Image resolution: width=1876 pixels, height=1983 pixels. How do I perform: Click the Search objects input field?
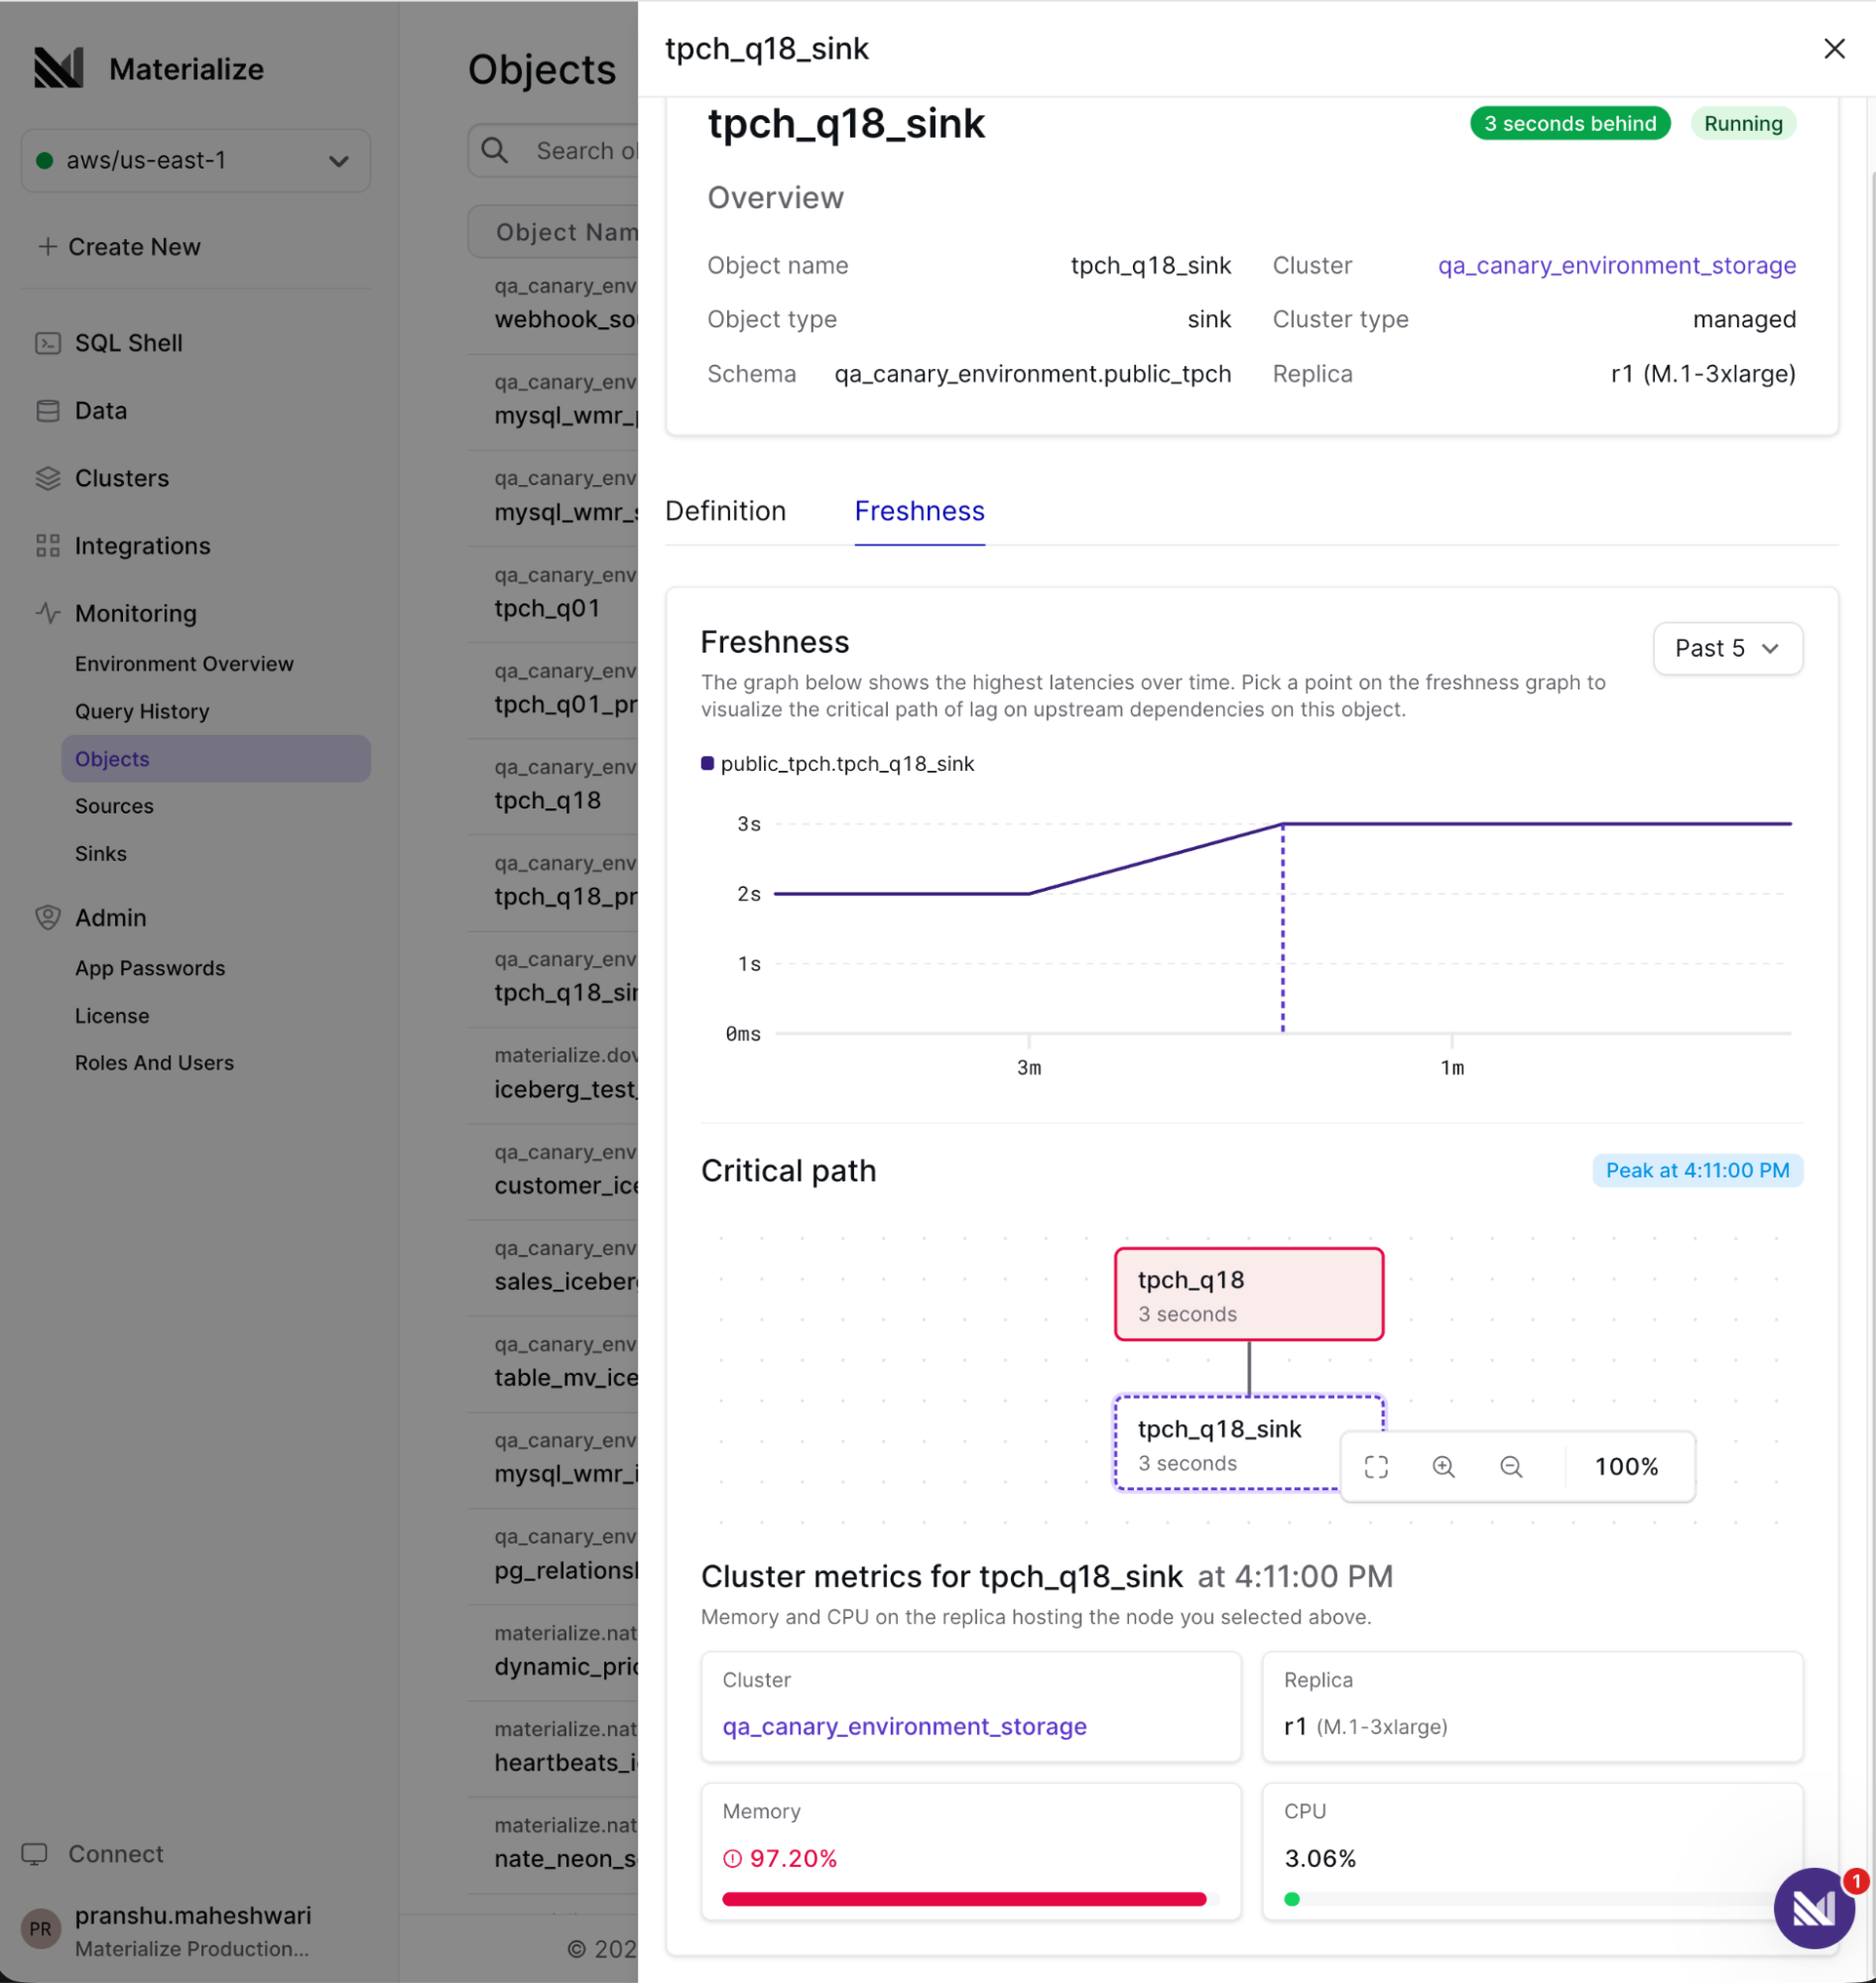click(553, 151)
